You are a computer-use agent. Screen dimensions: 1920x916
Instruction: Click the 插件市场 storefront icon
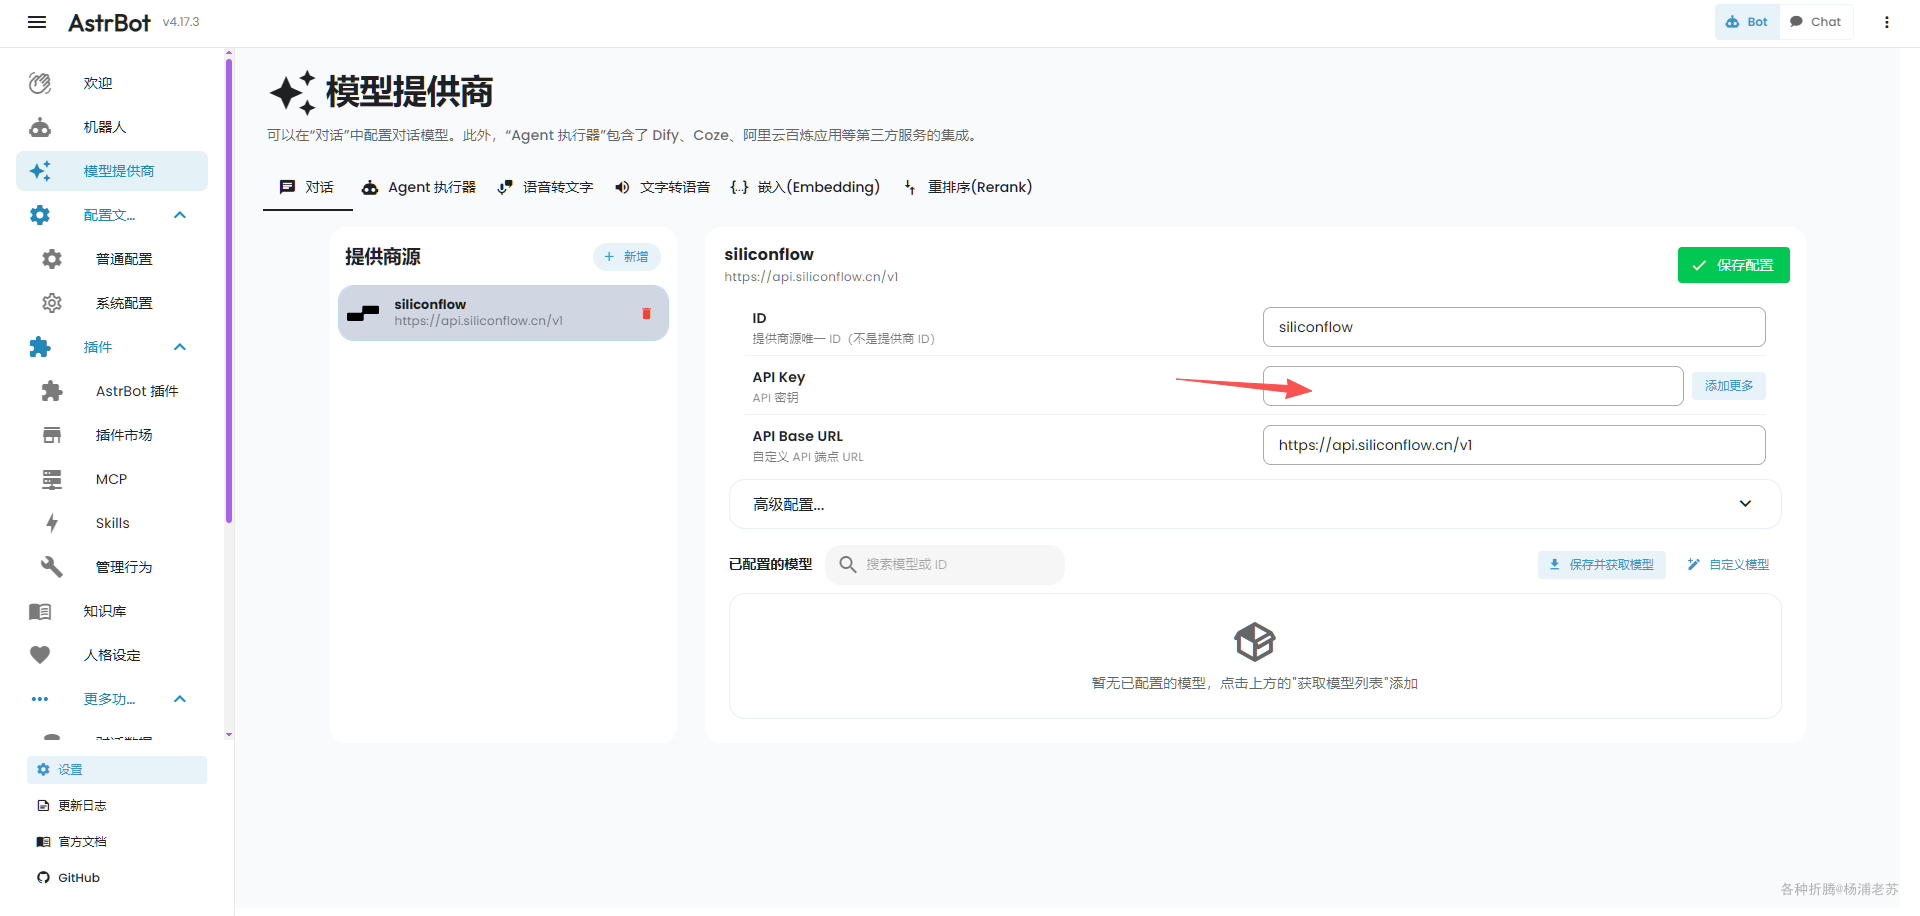tap(52, 435)
